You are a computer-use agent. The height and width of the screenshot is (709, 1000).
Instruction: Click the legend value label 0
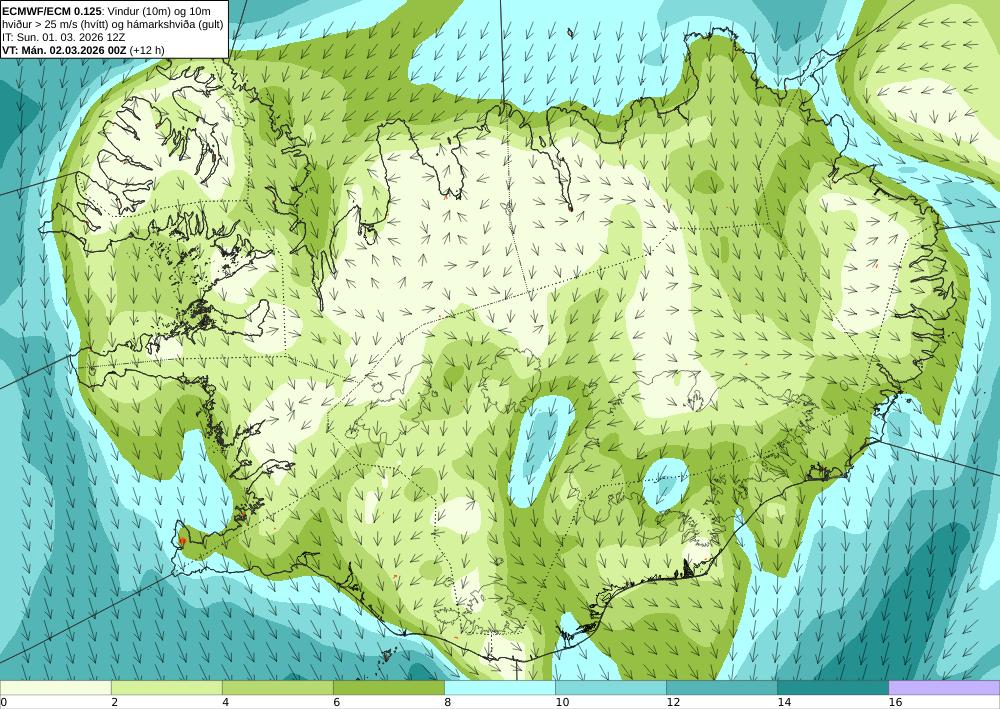click(x=3, y=702)
